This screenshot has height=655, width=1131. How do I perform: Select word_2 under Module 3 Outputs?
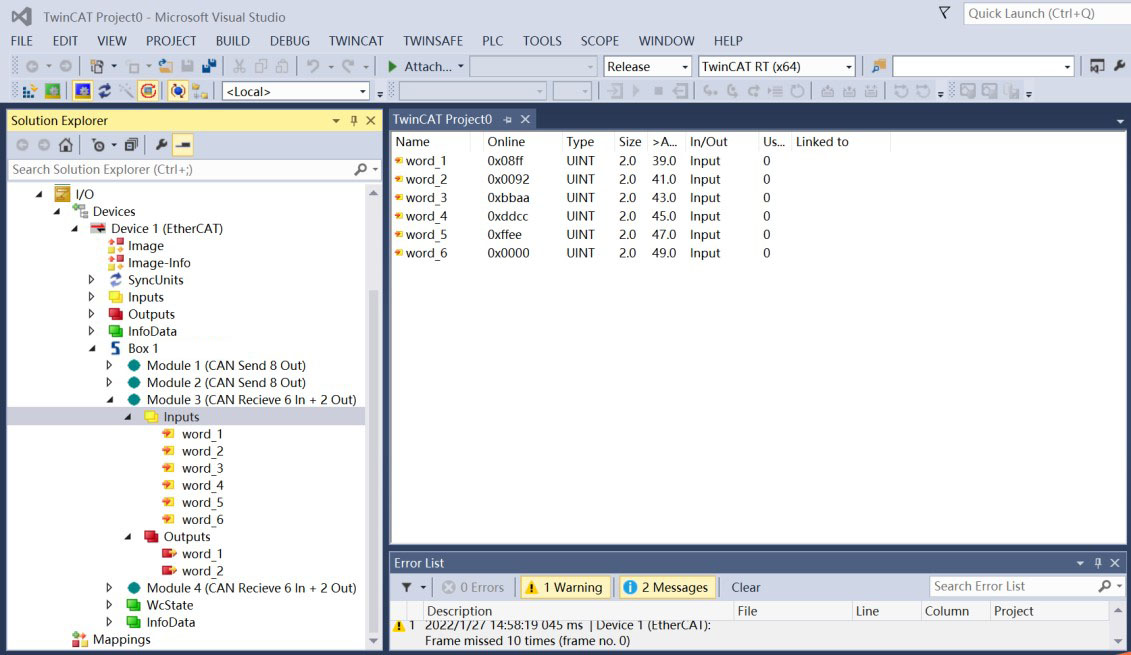[202, 571]
